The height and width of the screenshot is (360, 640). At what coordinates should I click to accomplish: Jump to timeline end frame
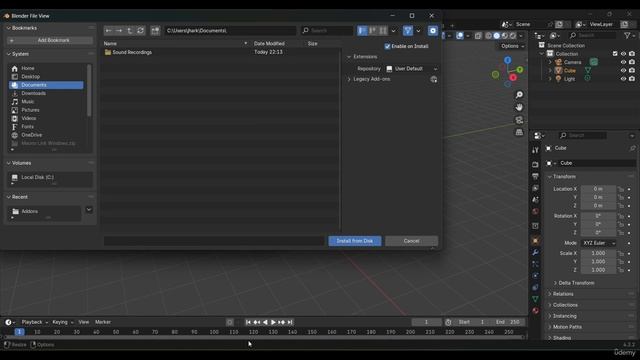click(290, 322)
